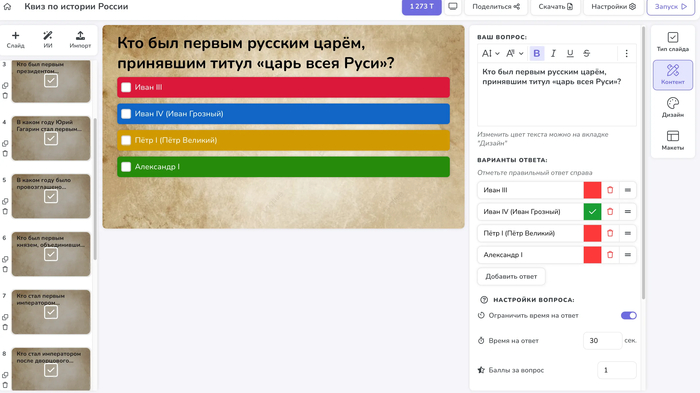The width and height of the screenshot is (700, 393).
Task: Duplicate slide 3
Action: click(x=5, y=85)
